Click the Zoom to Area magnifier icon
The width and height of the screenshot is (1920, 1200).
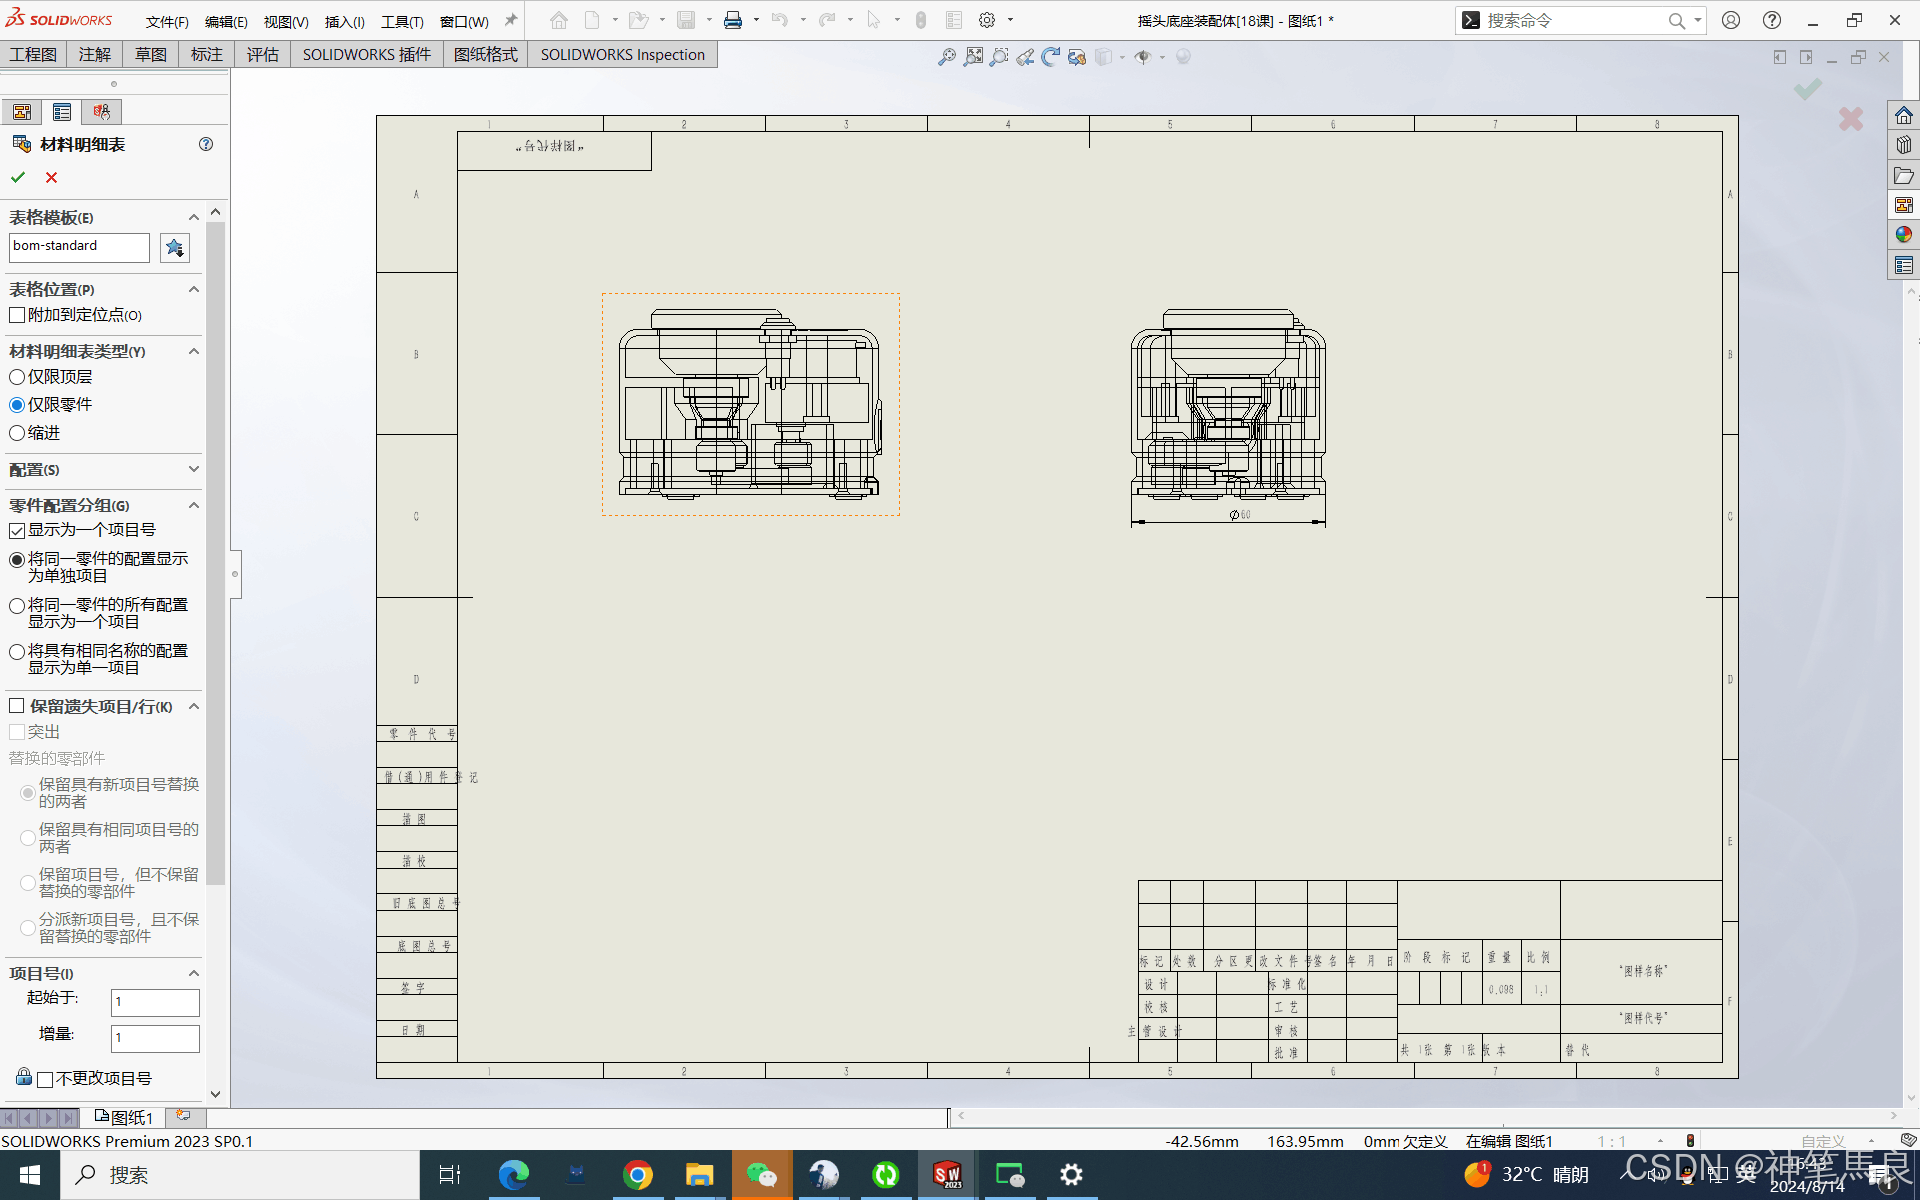[999, 57]
